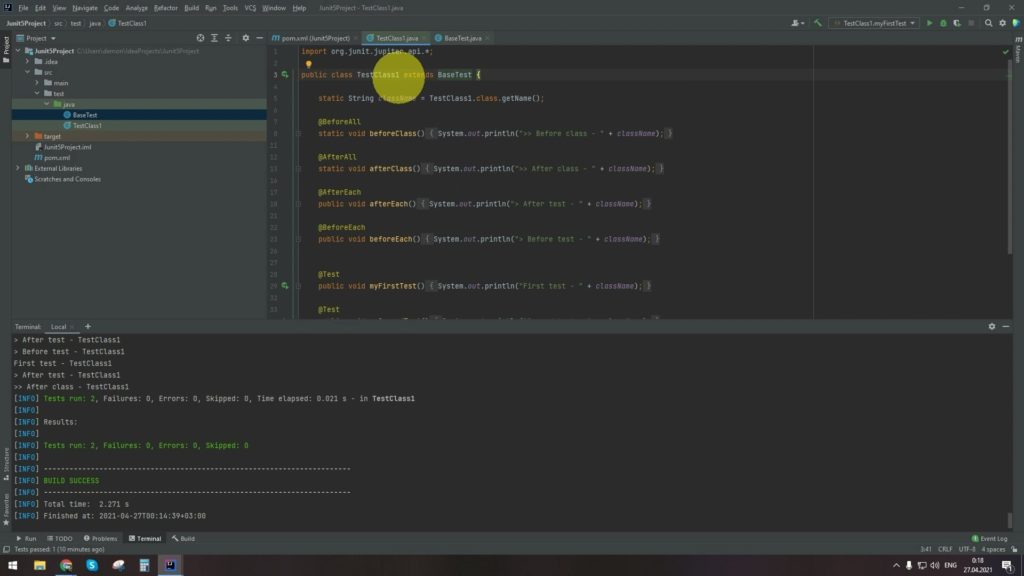Start debugging with the green bug icon
Viewport: 1024px width, 576px height.
(943, 23)
